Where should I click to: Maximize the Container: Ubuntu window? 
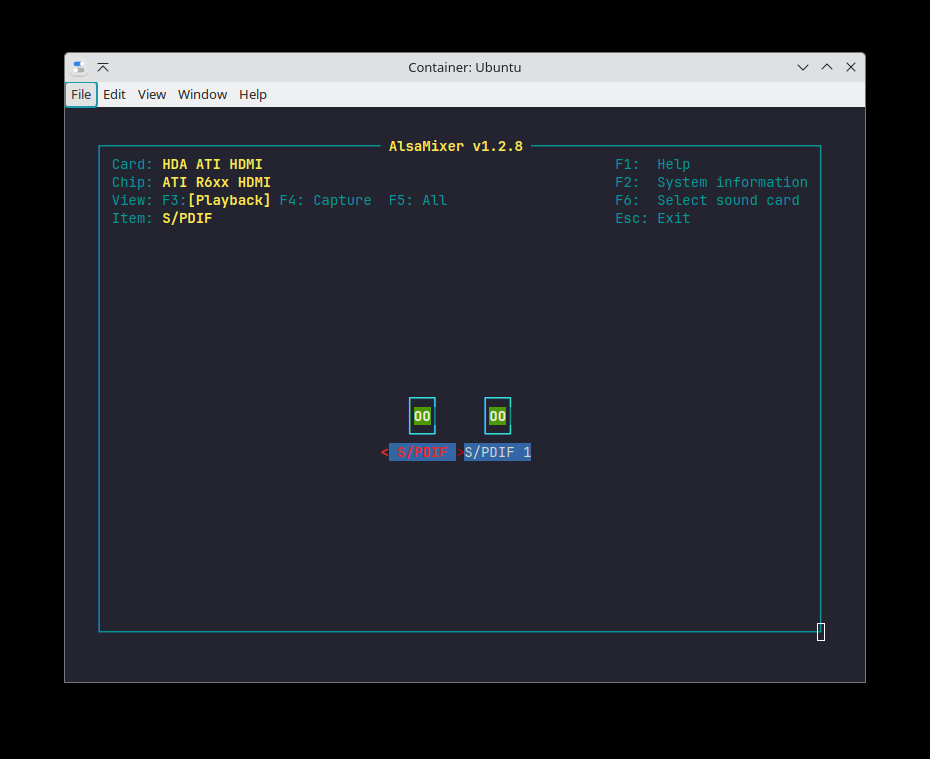pos(827,68)
